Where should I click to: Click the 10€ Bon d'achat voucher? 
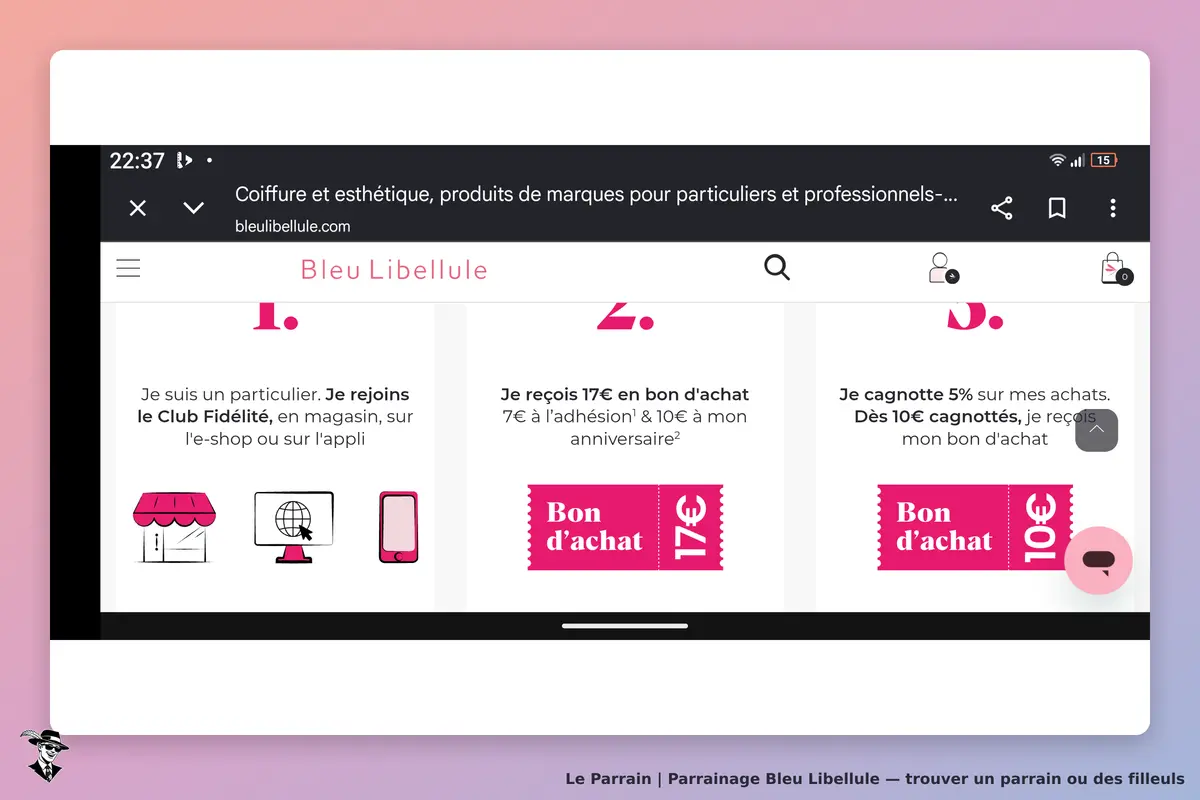click(x=975, y=527)
